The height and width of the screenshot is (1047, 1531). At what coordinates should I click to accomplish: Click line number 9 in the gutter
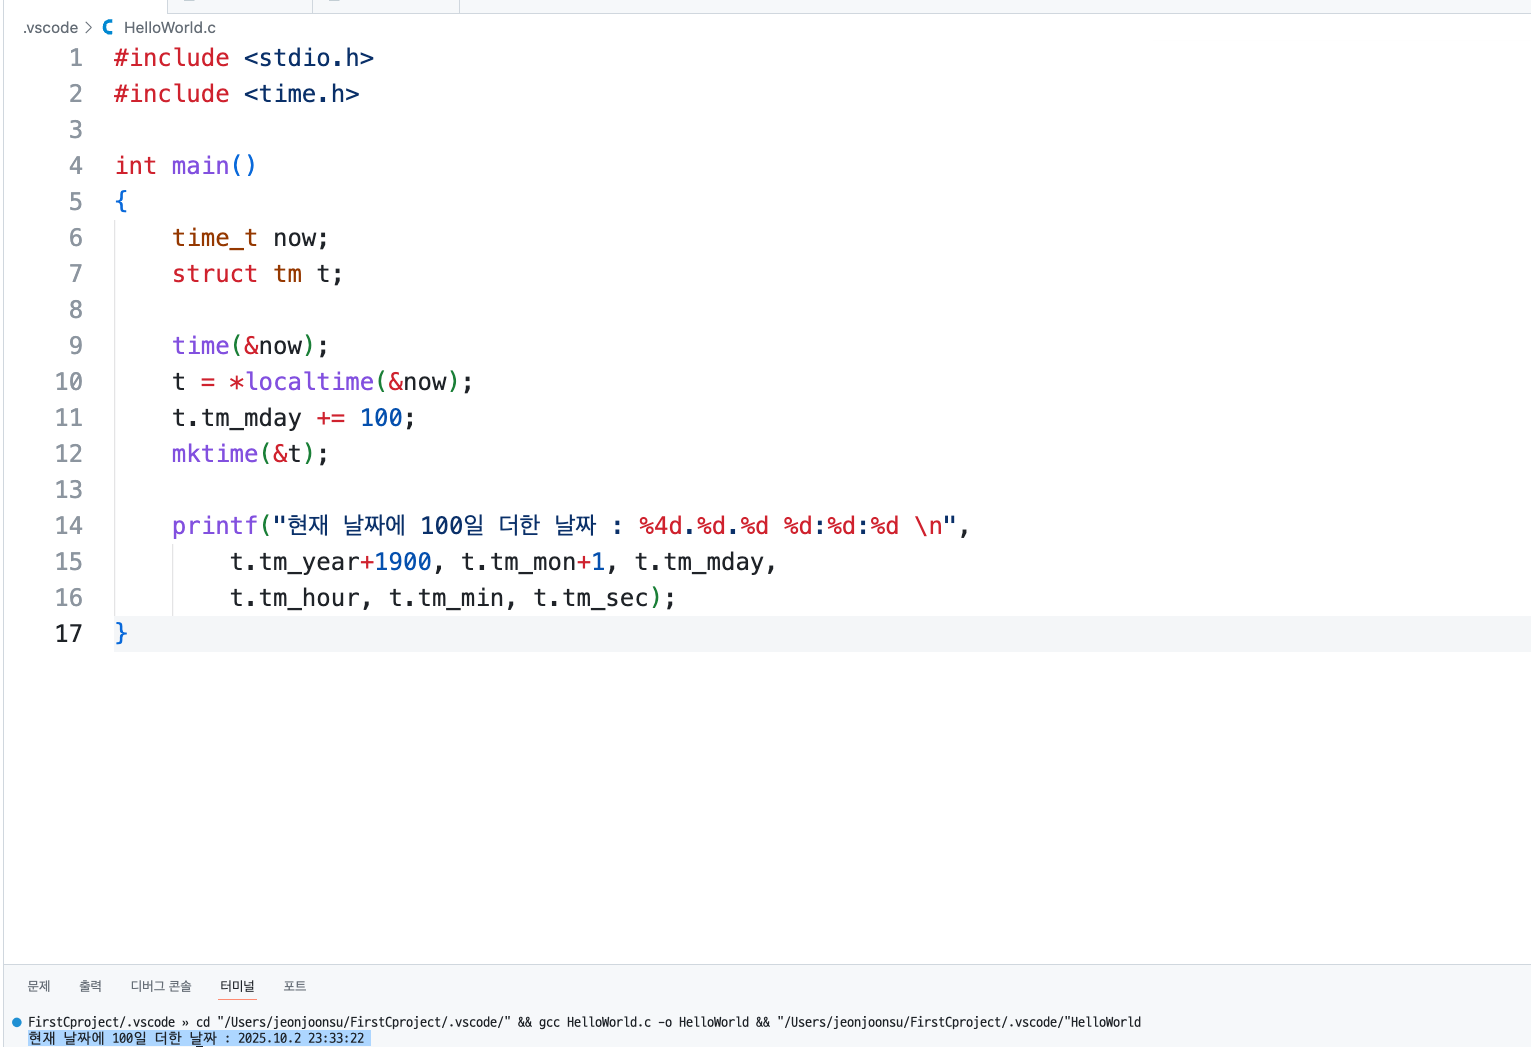(76, 346)
